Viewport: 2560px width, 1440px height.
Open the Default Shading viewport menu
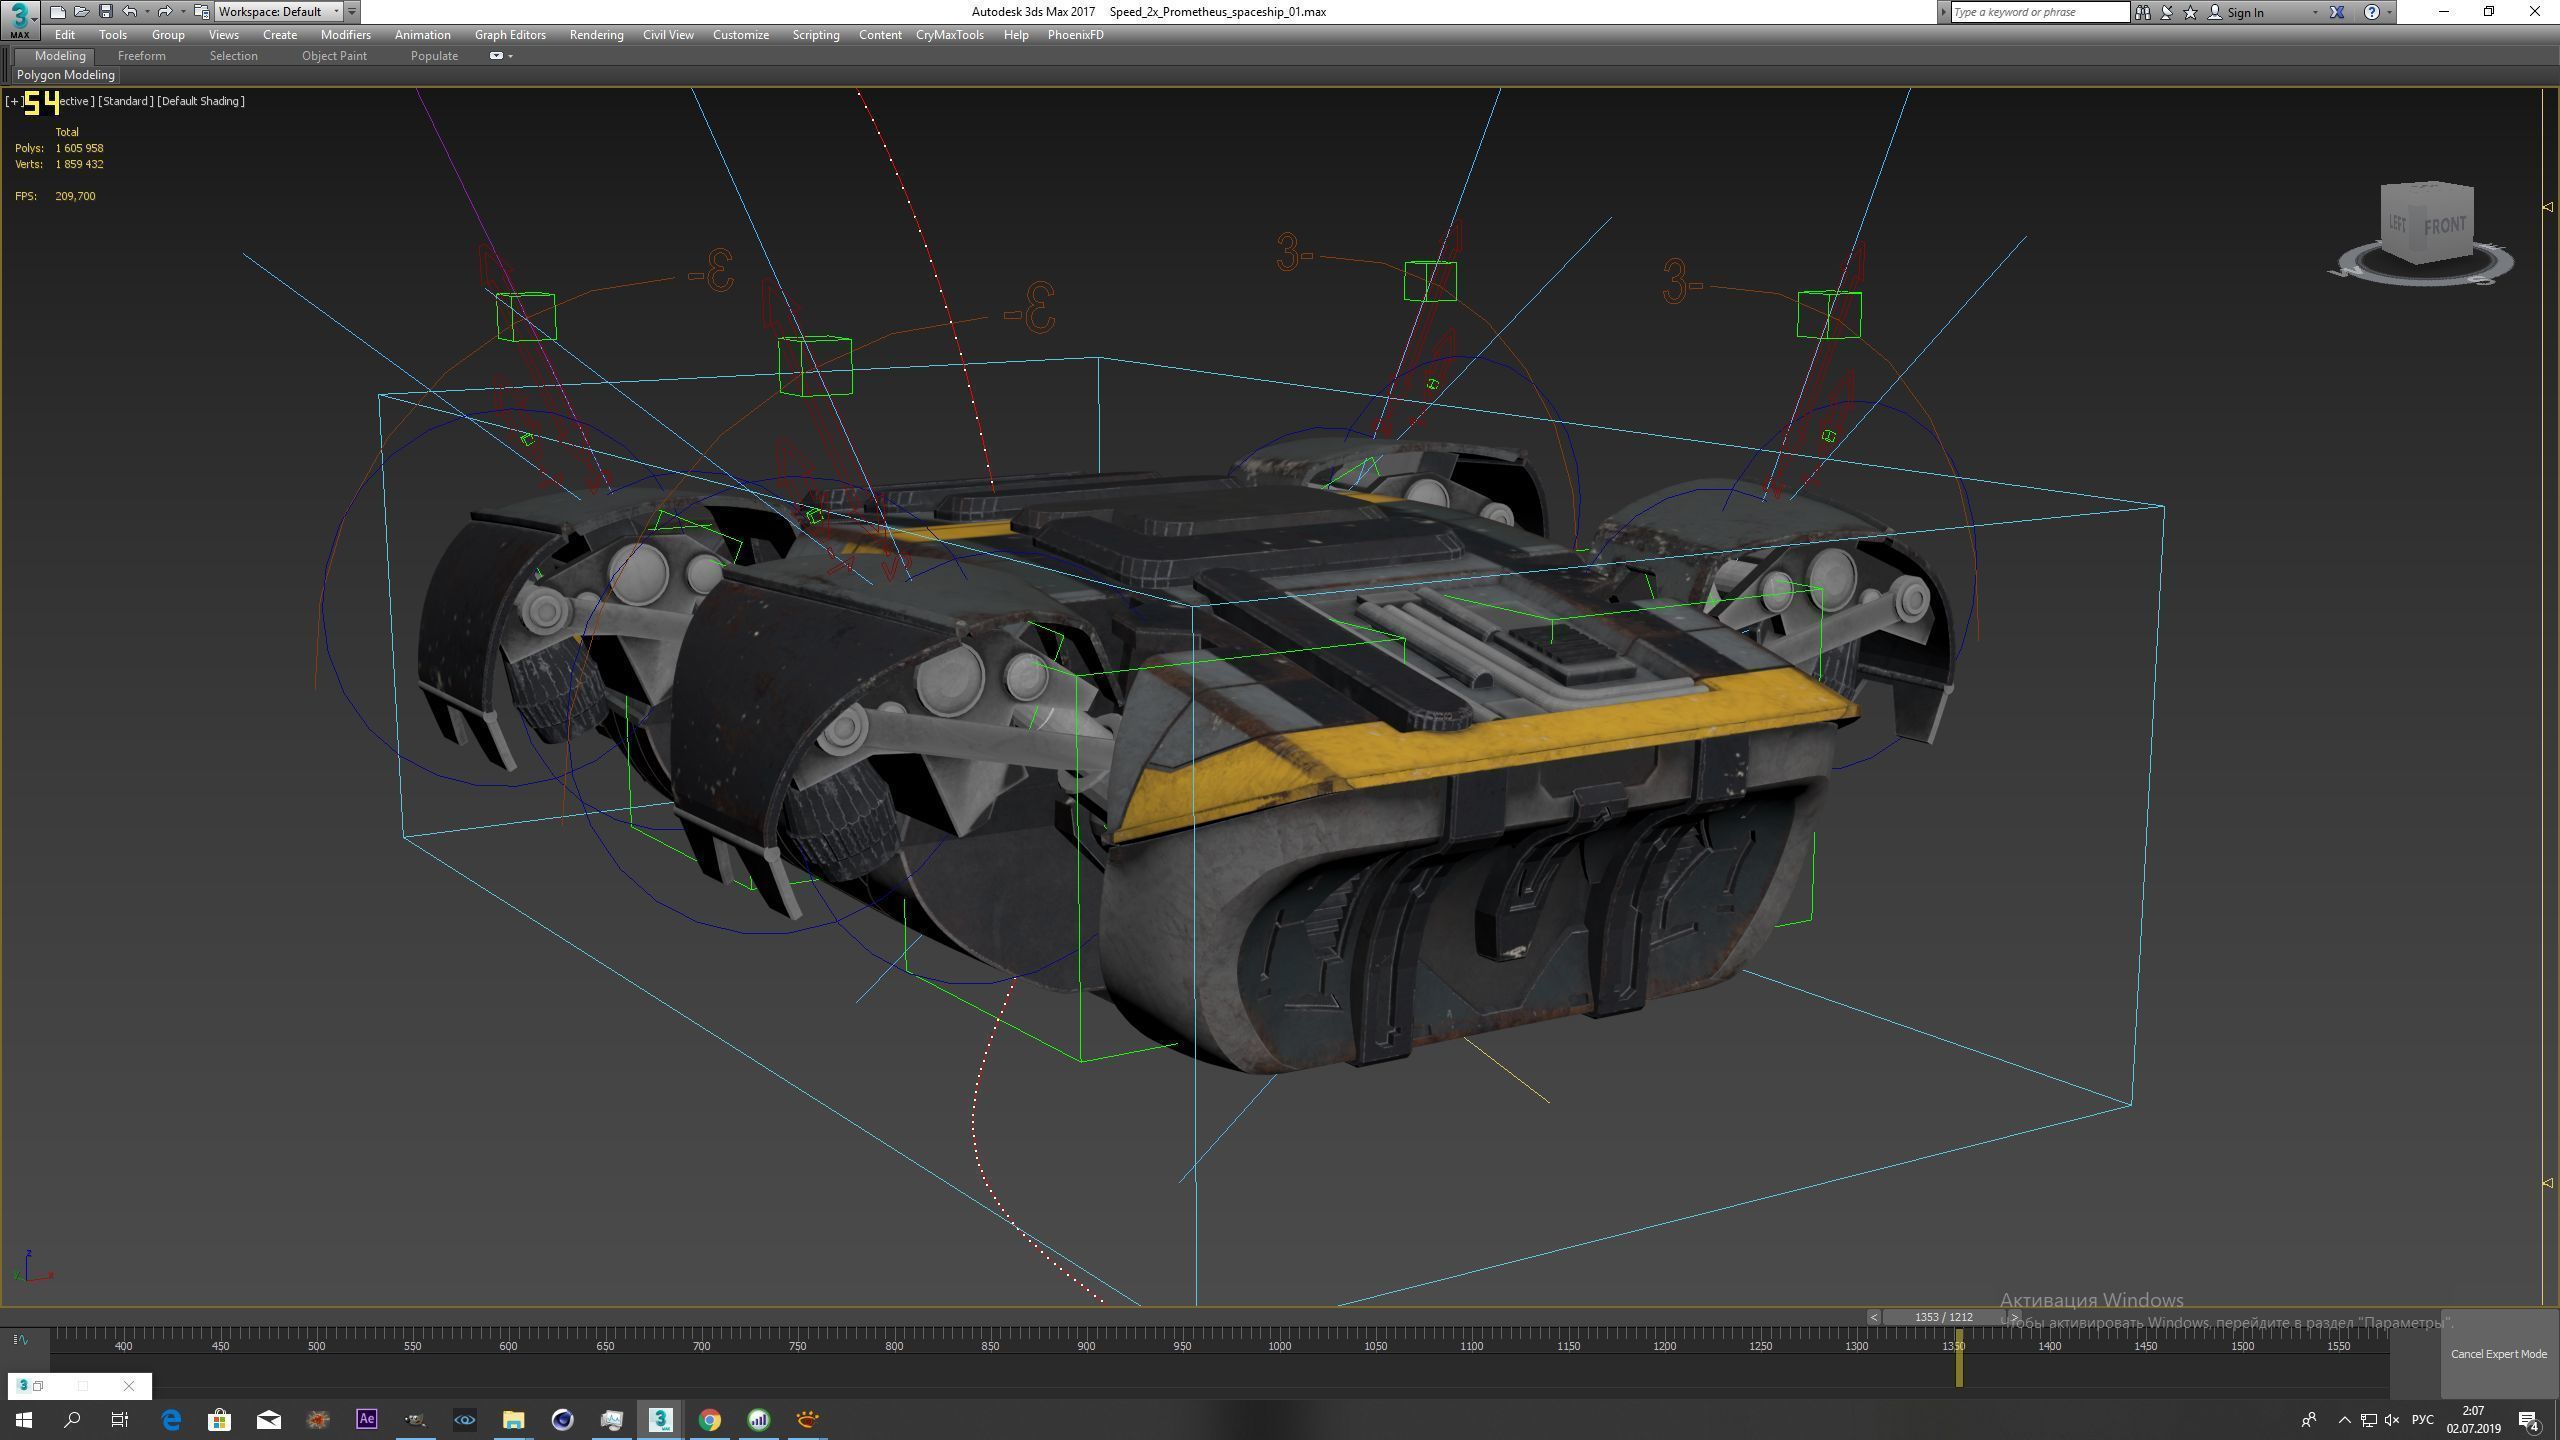(x=200, y=101)
